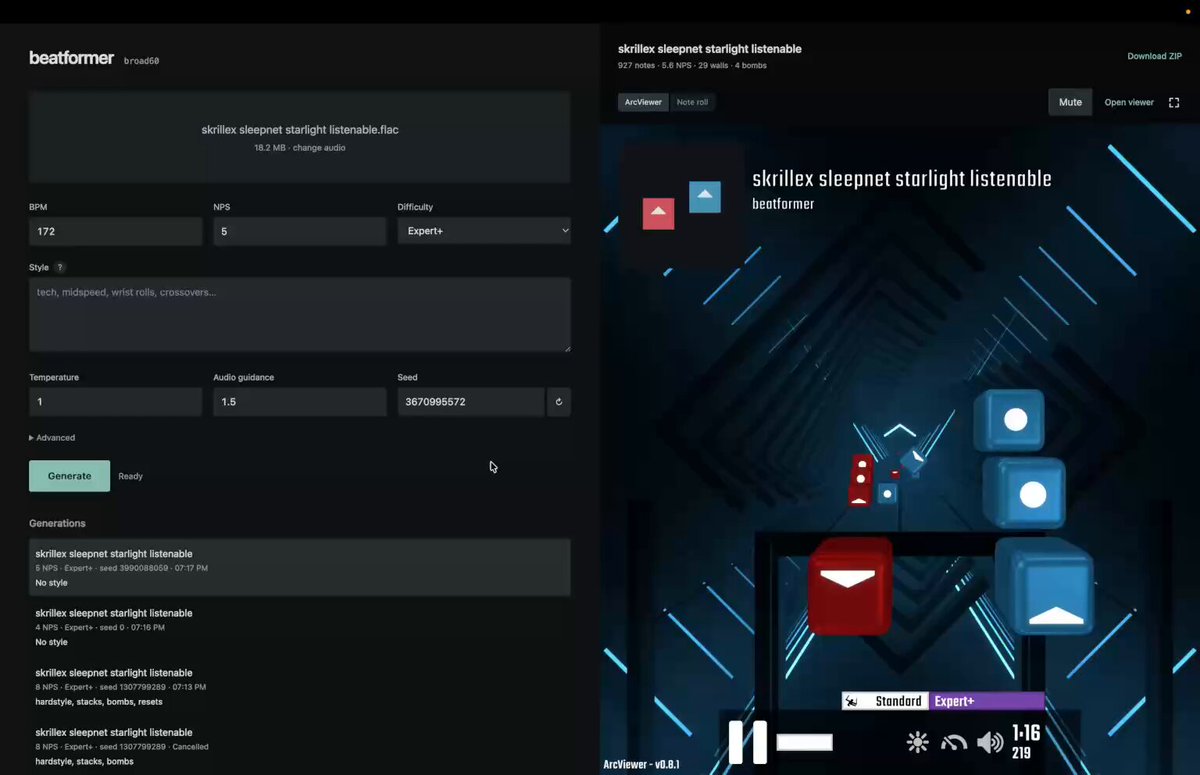Click the NPS input field
This screenshot has width=1200, height=775.
[x=300, y=231]
